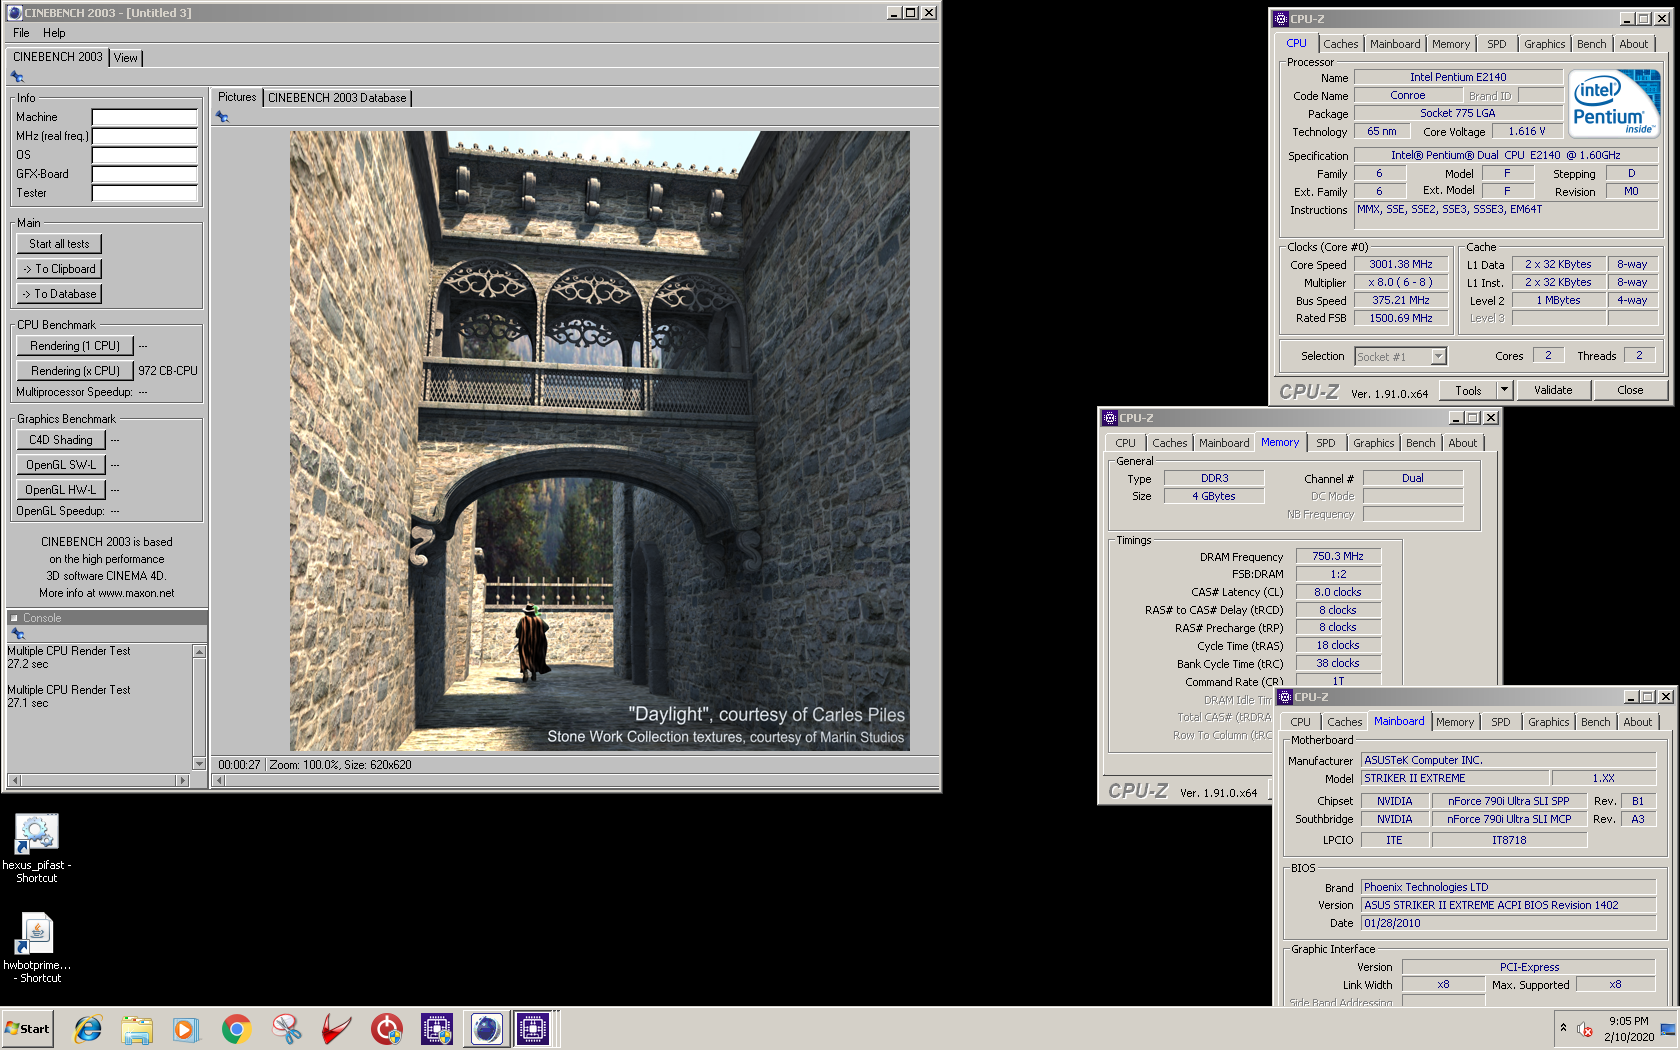Run Rendering (x CPU) benchmark
This screenshot has width=1680, height=1050.
coord(75,371)
